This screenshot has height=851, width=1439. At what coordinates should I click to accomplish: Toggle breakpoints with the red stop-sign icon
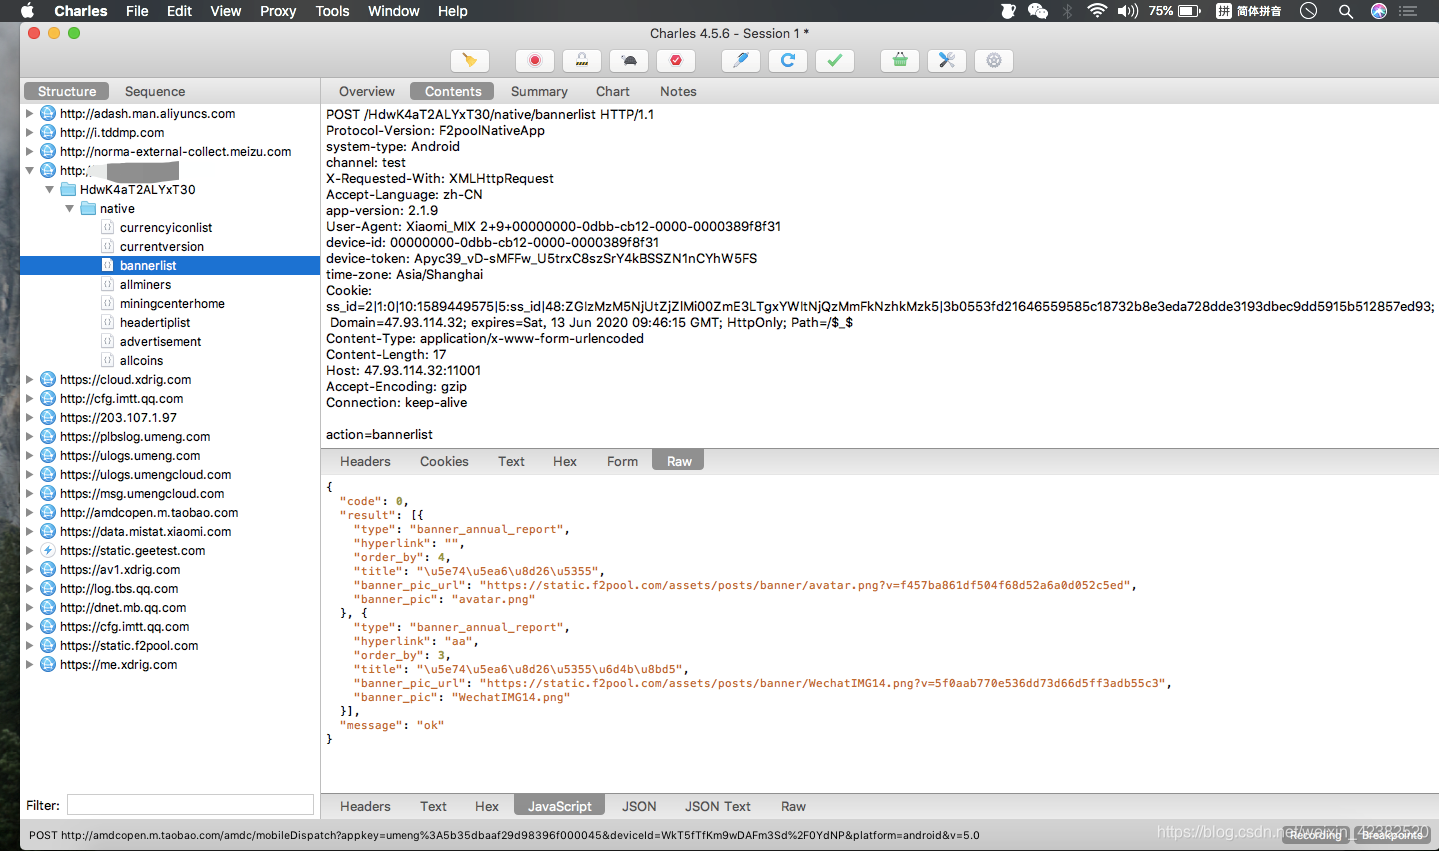[676, 60]
